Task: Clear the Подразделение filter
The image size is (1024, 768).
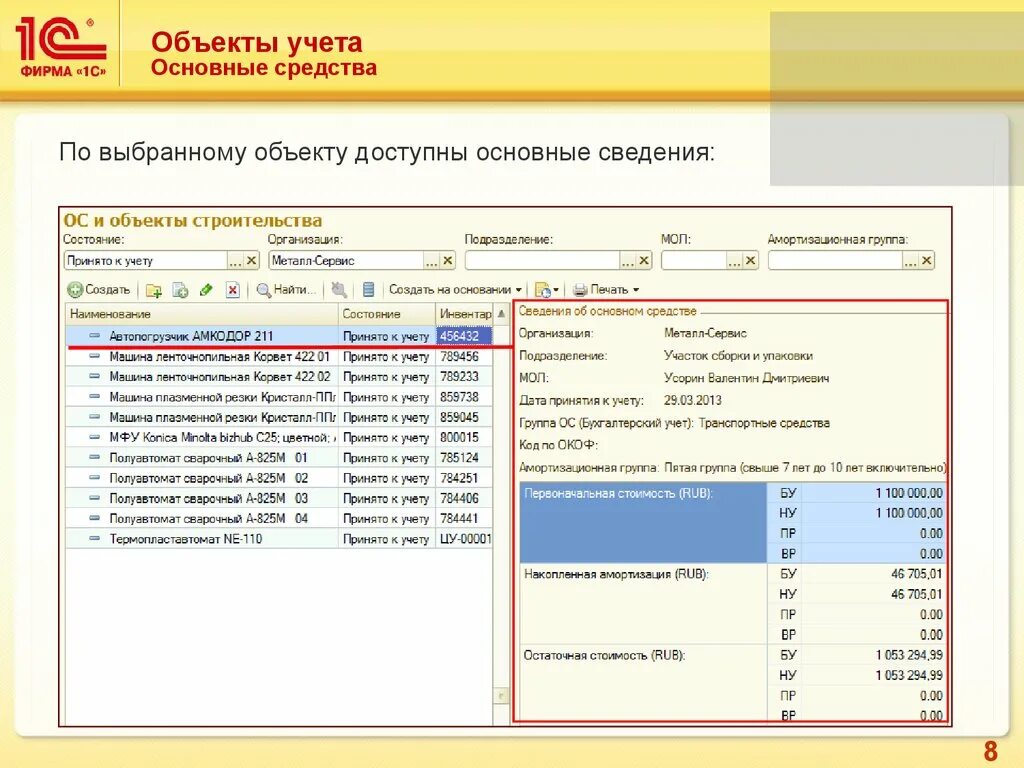Action: (644, 261)
